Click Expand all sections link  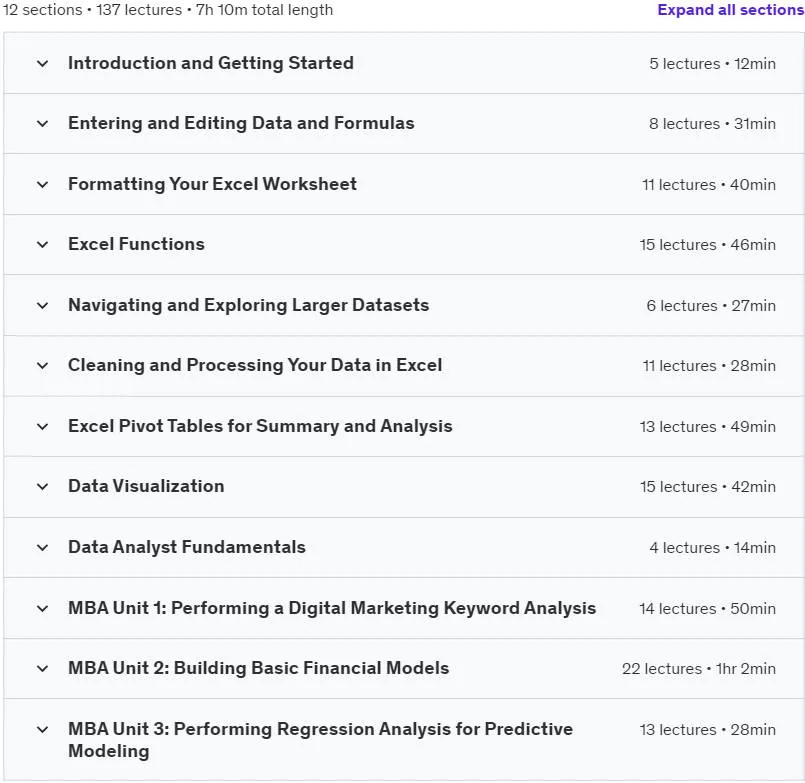tap(731, 10)
